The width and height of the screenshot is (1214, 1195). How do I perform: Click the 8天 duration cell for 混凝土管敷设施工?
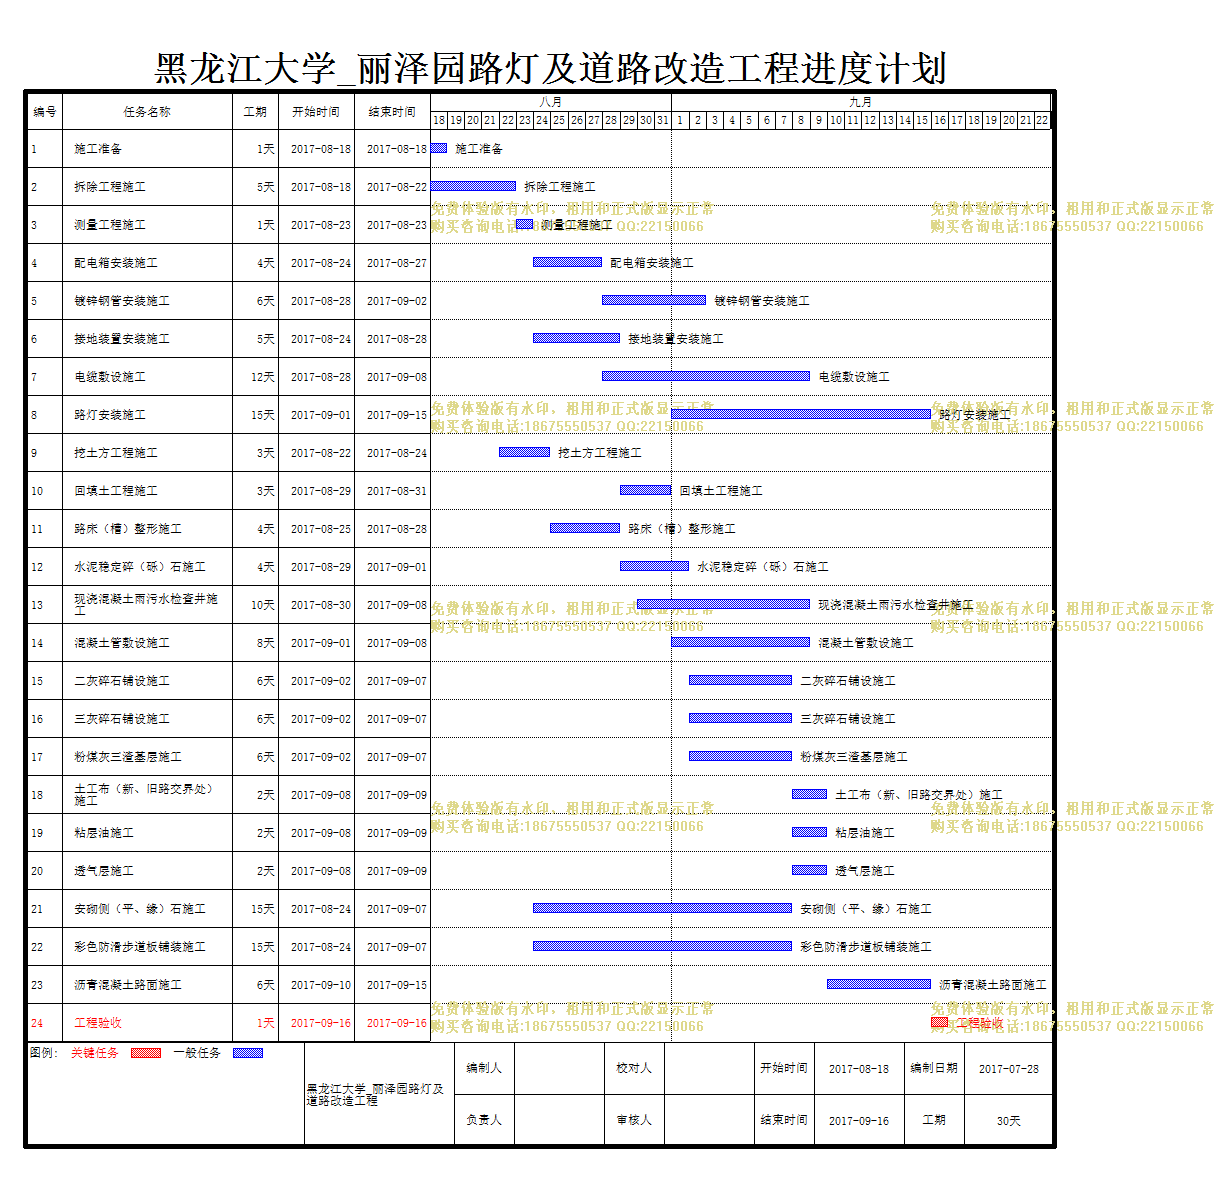[x=256, y=643]
